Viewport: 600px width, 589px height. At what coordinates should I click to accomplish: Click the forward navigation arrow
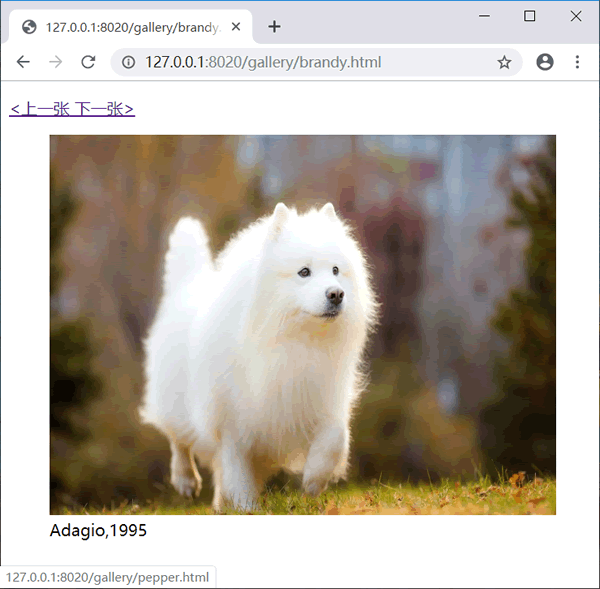coord(56,62)
